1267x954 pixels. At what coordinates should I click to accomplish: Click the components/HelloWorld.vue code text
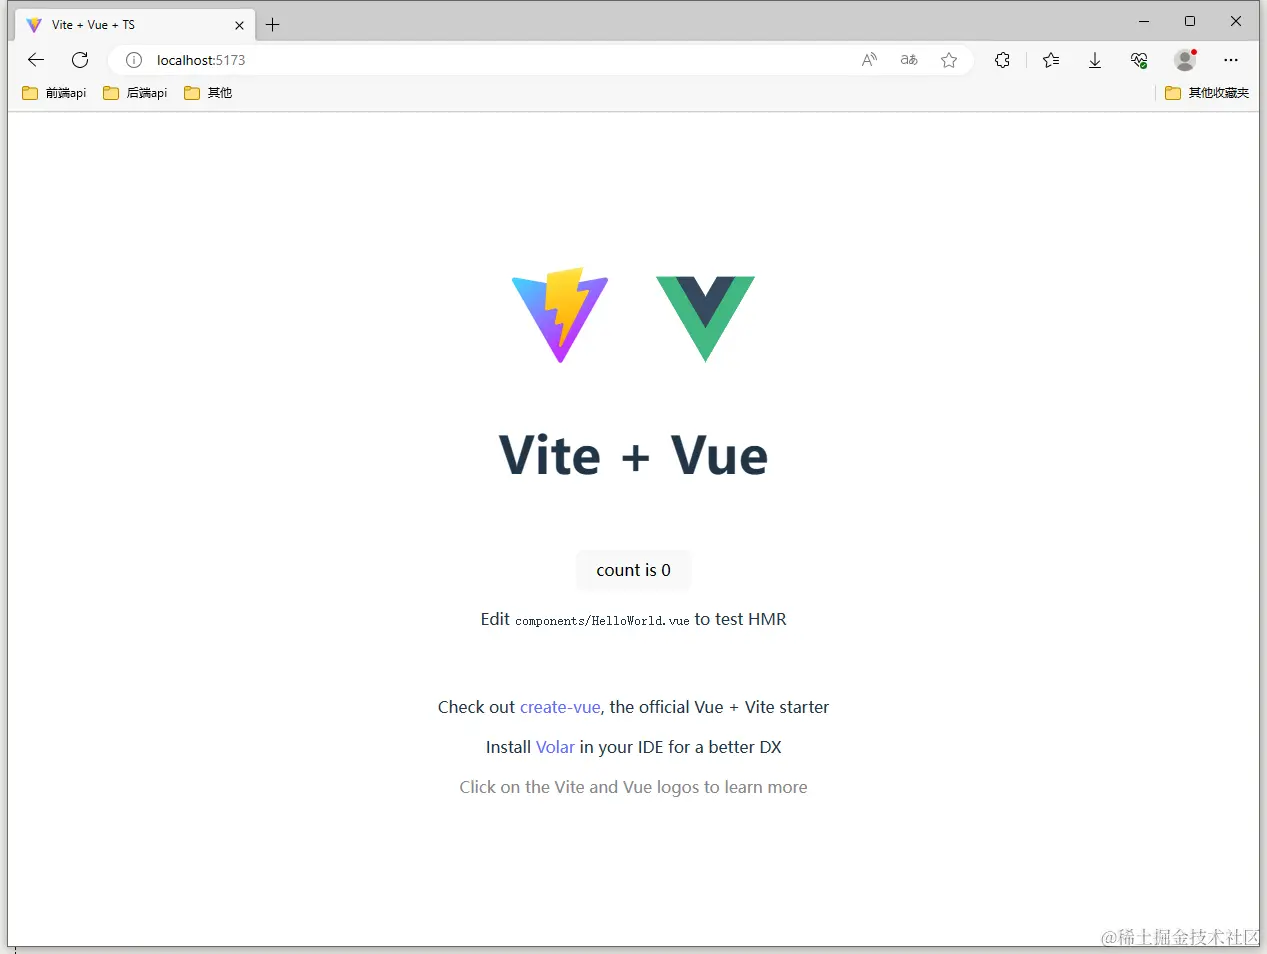coord(602,621)
